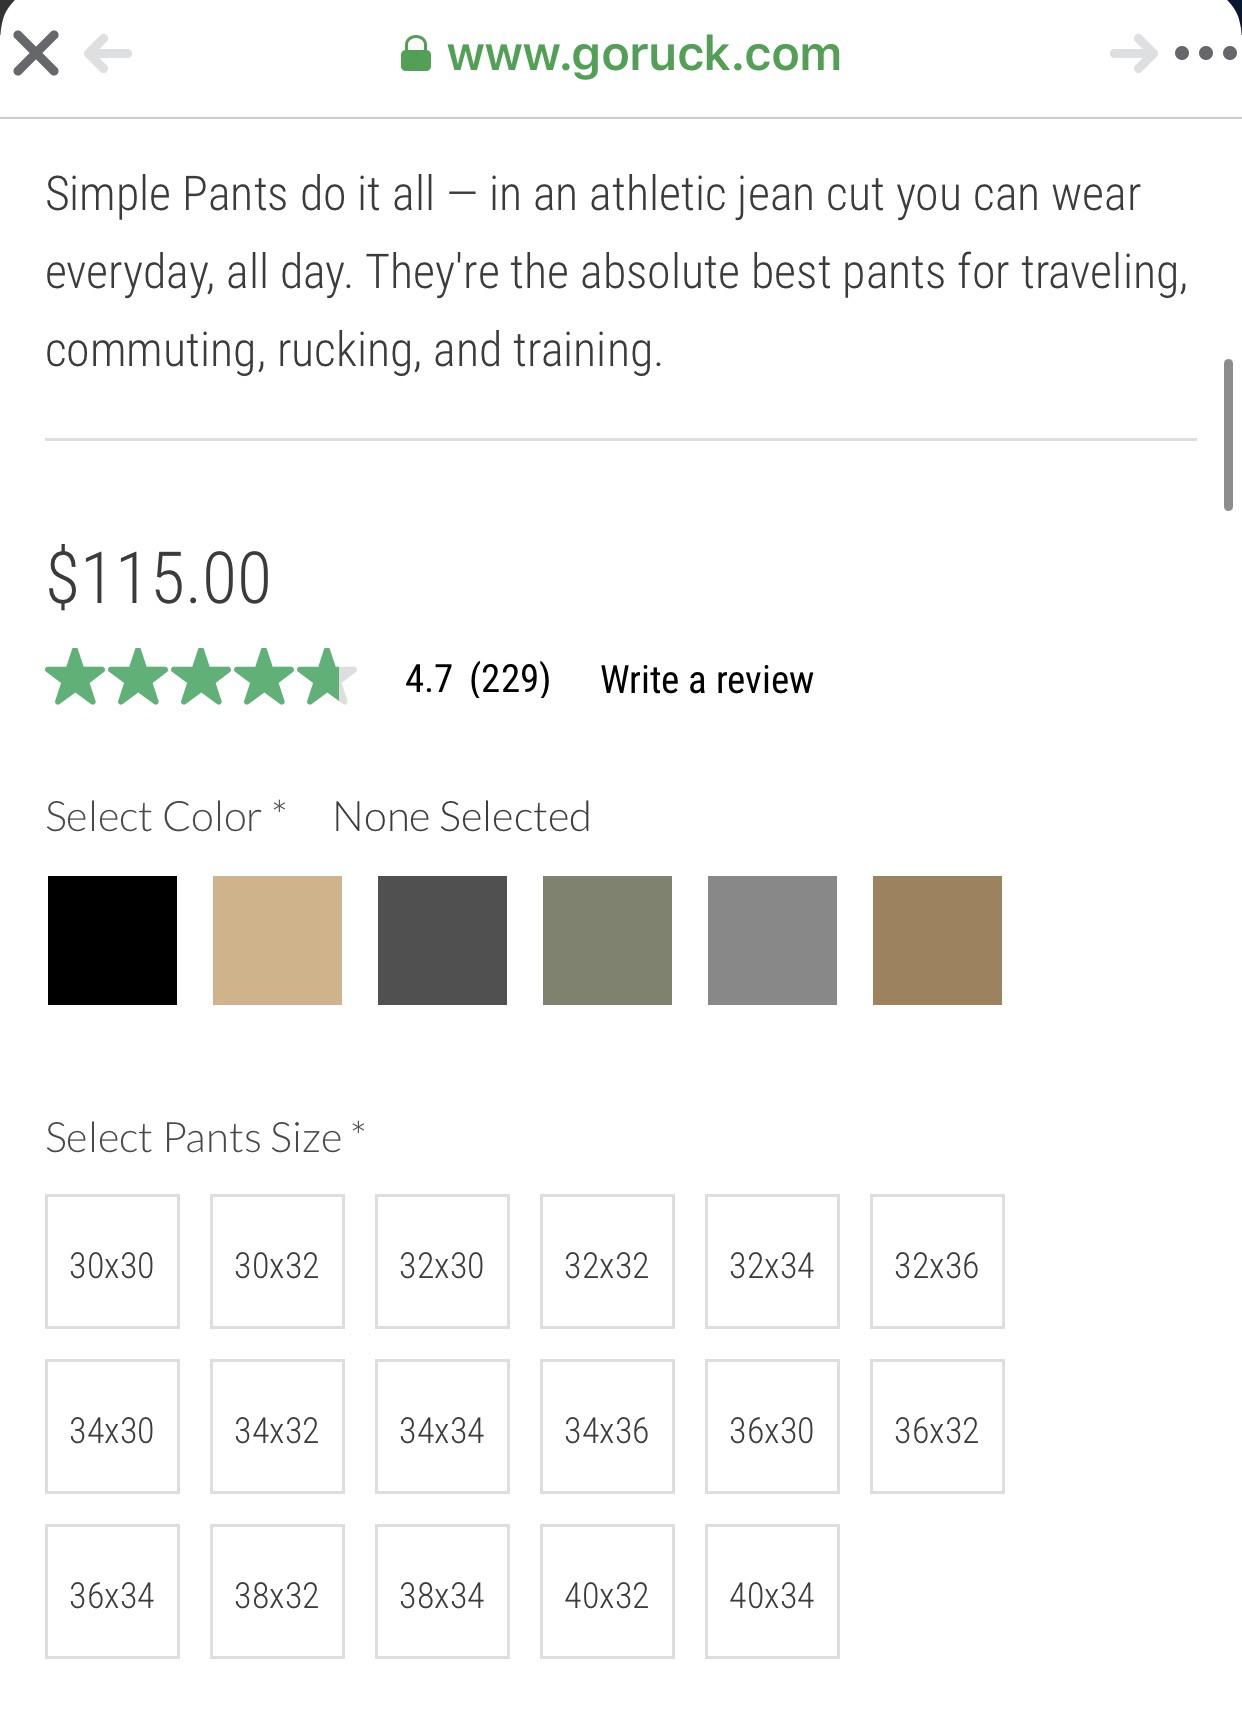Select the coyote brown color swatch
Viewport: 1242px width, 1717px height.
pos(937,938)
